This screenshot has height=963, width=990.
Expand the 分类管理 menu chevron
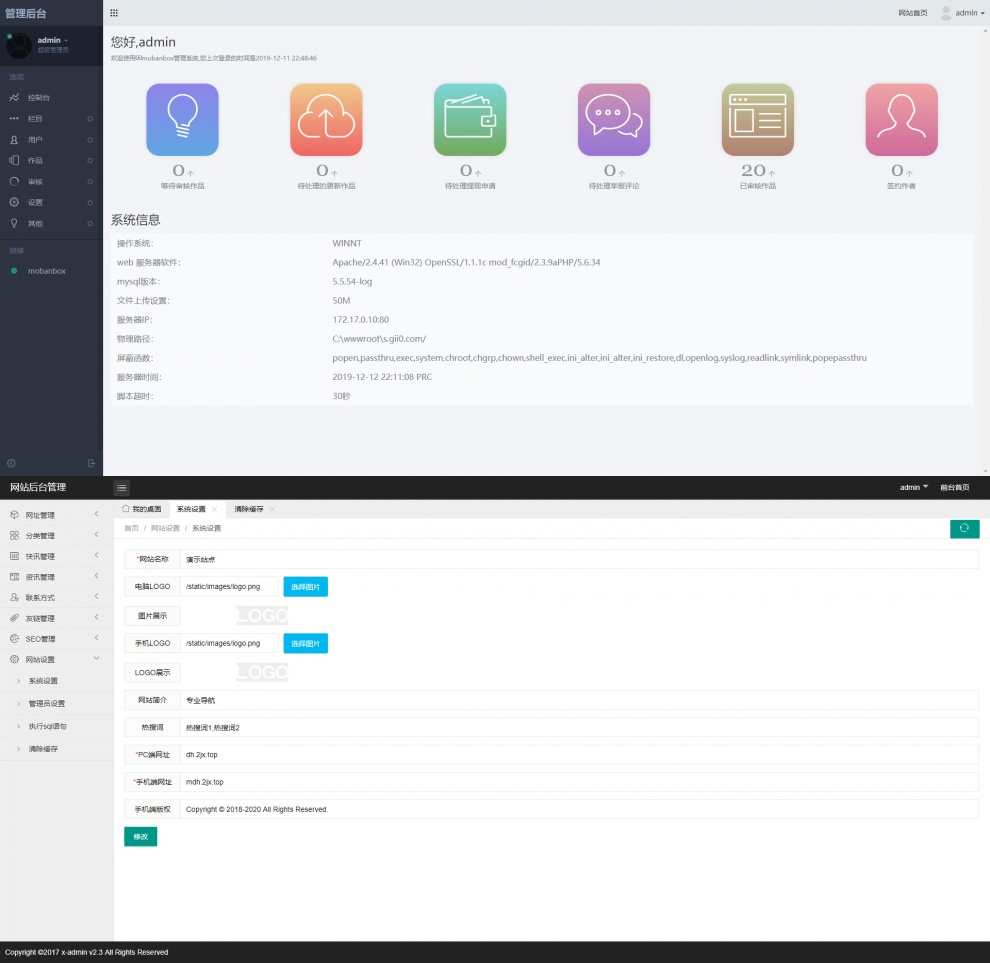pyautogui.click(x=97, y=535)
